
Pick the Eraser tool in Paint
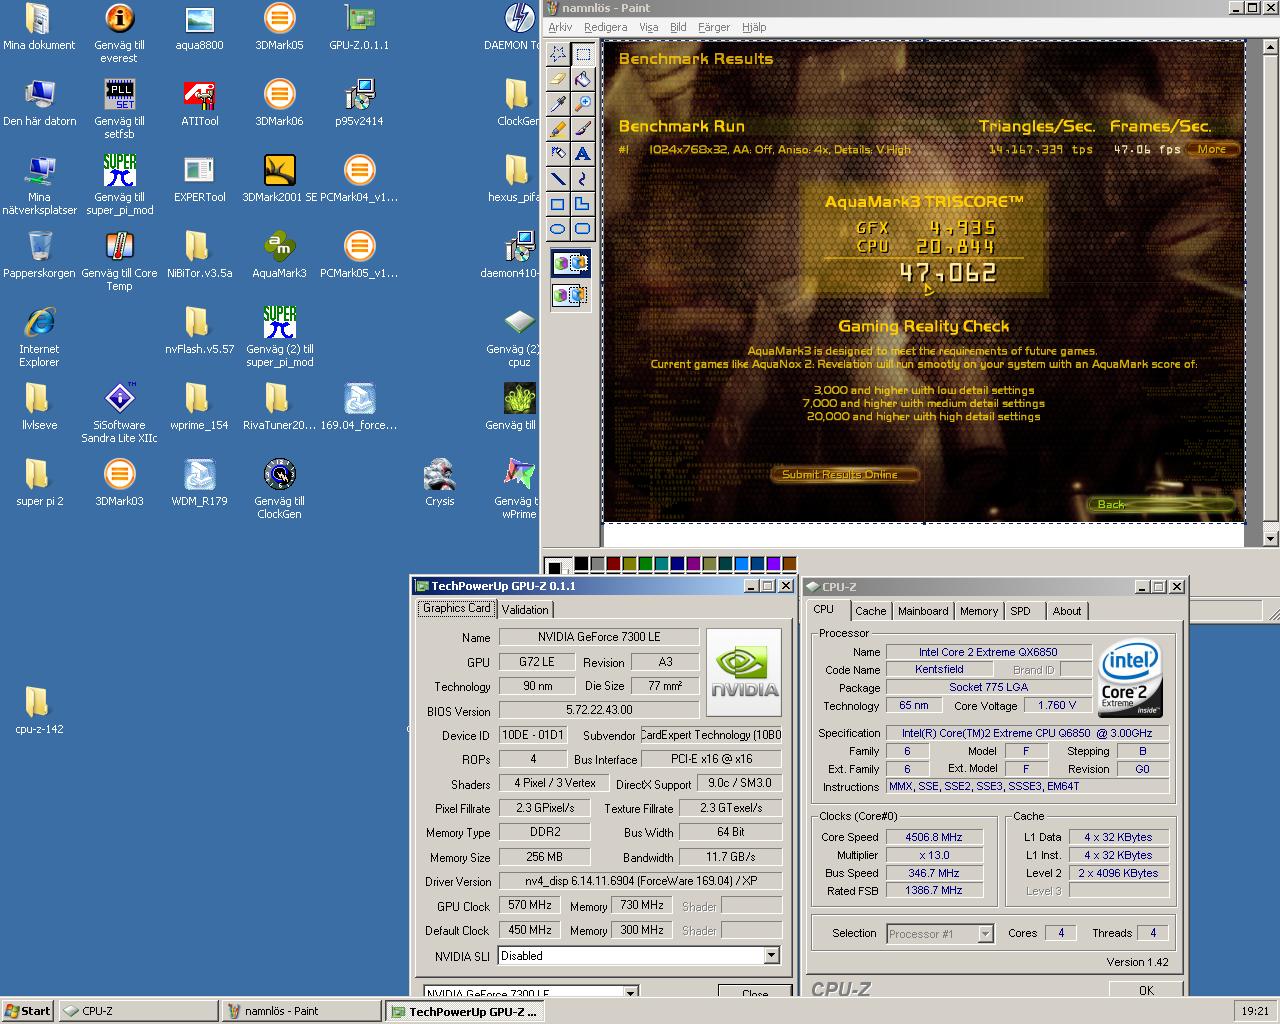click(558, 79)
